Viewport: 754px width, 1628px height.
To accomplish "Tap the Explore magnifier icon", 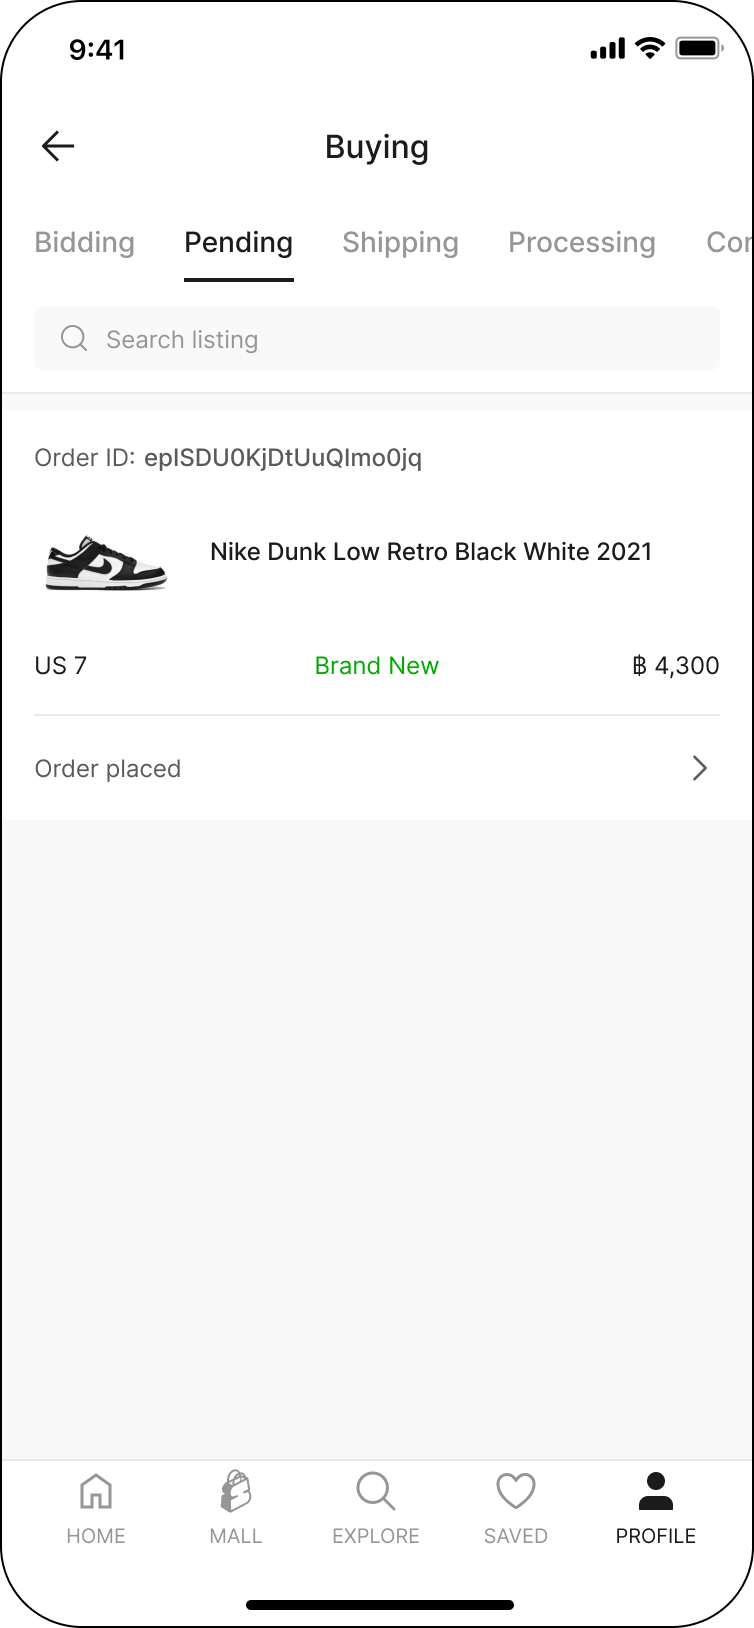I will pyautogui.click(x=376, y=1492).
